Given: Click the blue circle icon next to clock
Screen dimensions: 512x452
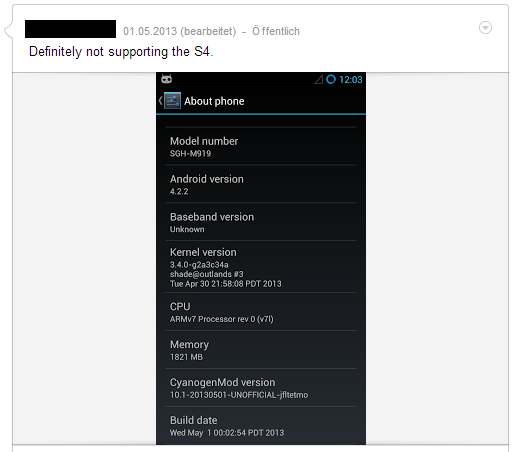Looking at the screenshot, I should (331, 79).
